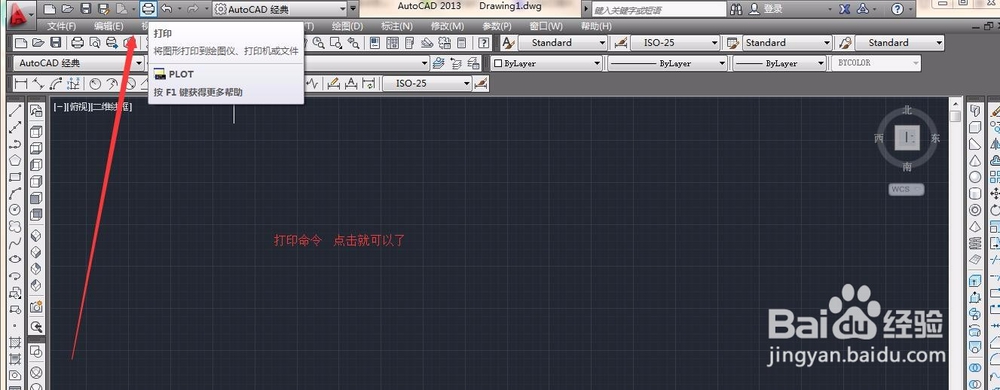Click Save icon in quick access toolbar
This screenshot has height=390, width=1000.
[x=85, y=9]
